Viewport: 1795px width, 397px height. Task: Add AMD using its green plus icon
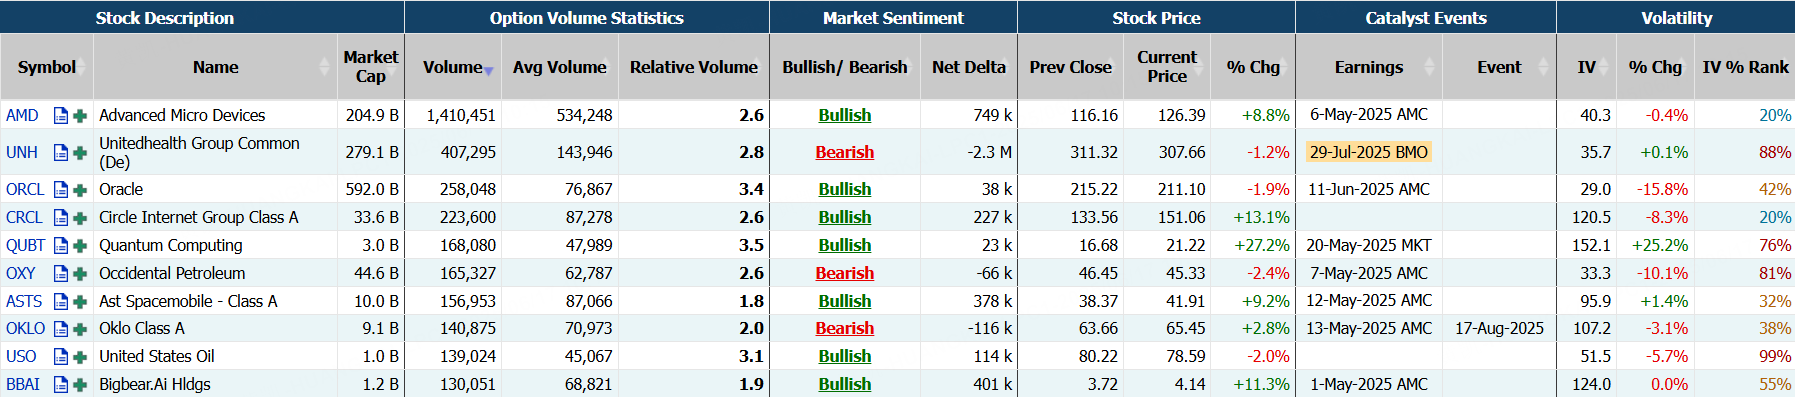click(x=80, y=116)
